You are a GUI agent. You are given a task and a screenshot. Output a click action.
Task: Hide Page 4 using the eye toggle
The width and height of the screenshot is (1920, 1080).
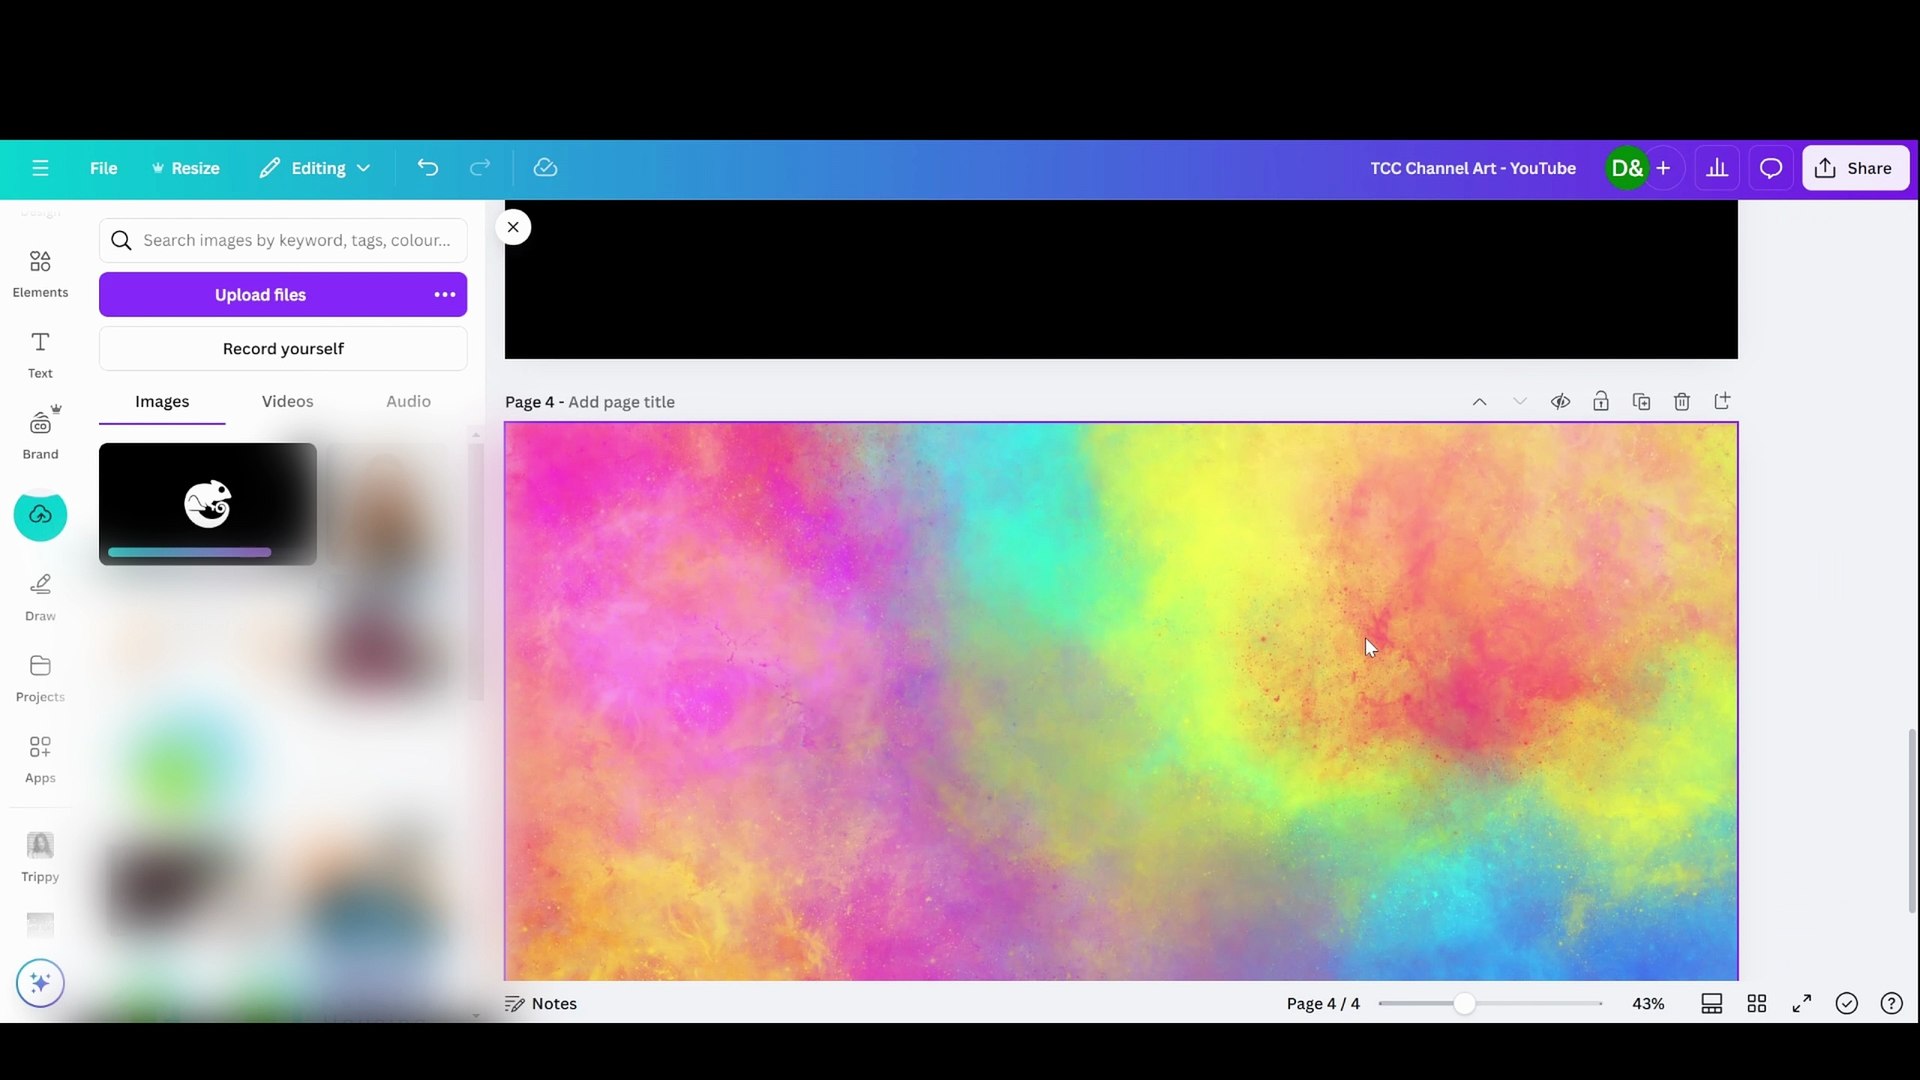1561,401
